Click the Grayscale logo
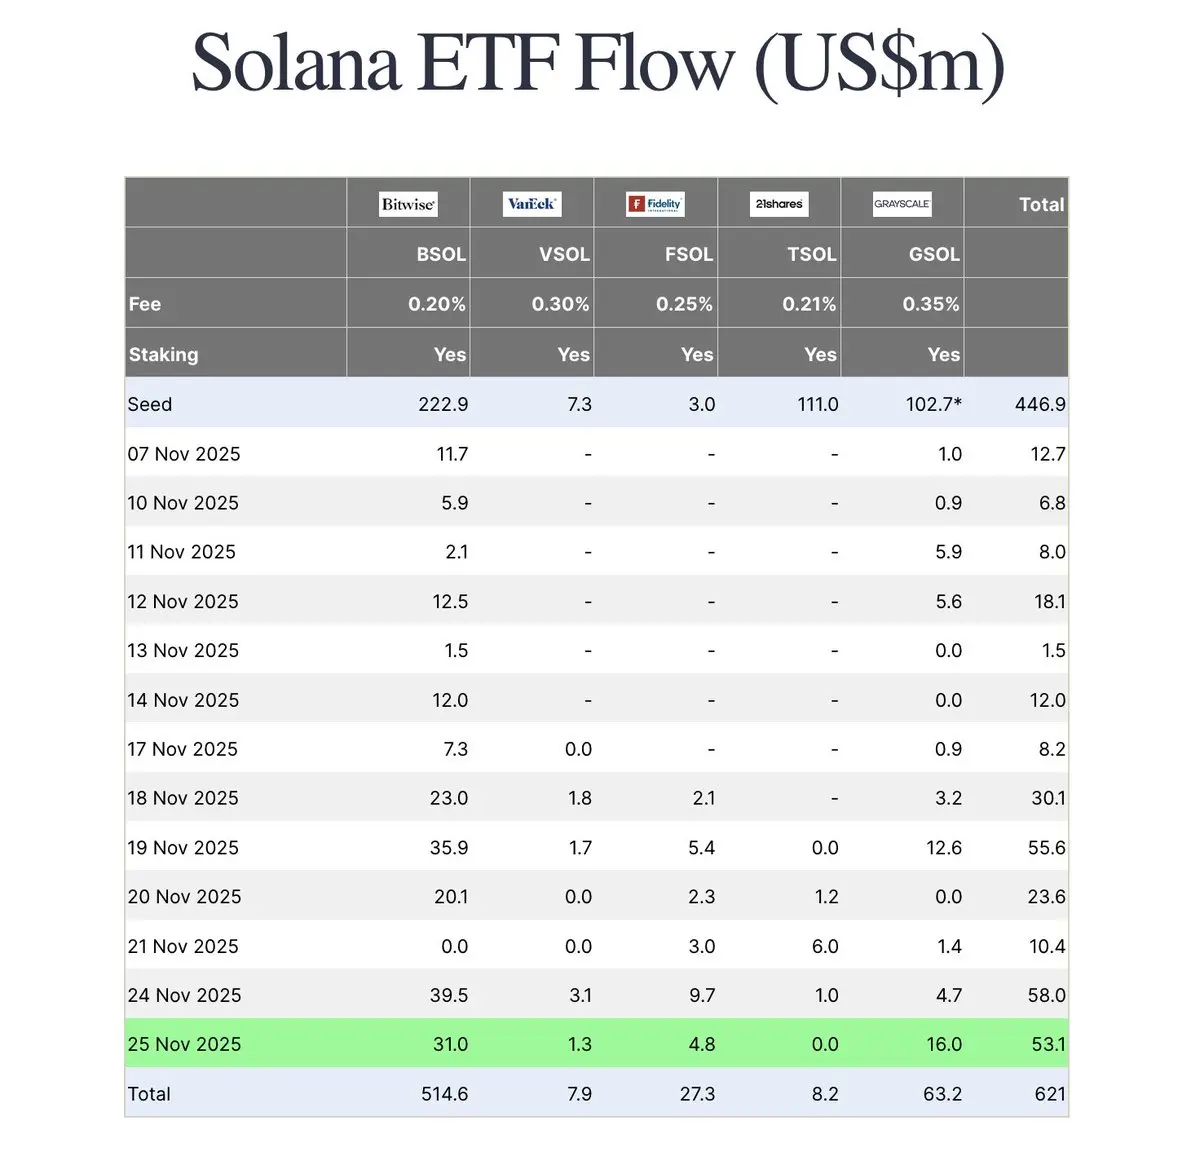 point(902,204)
